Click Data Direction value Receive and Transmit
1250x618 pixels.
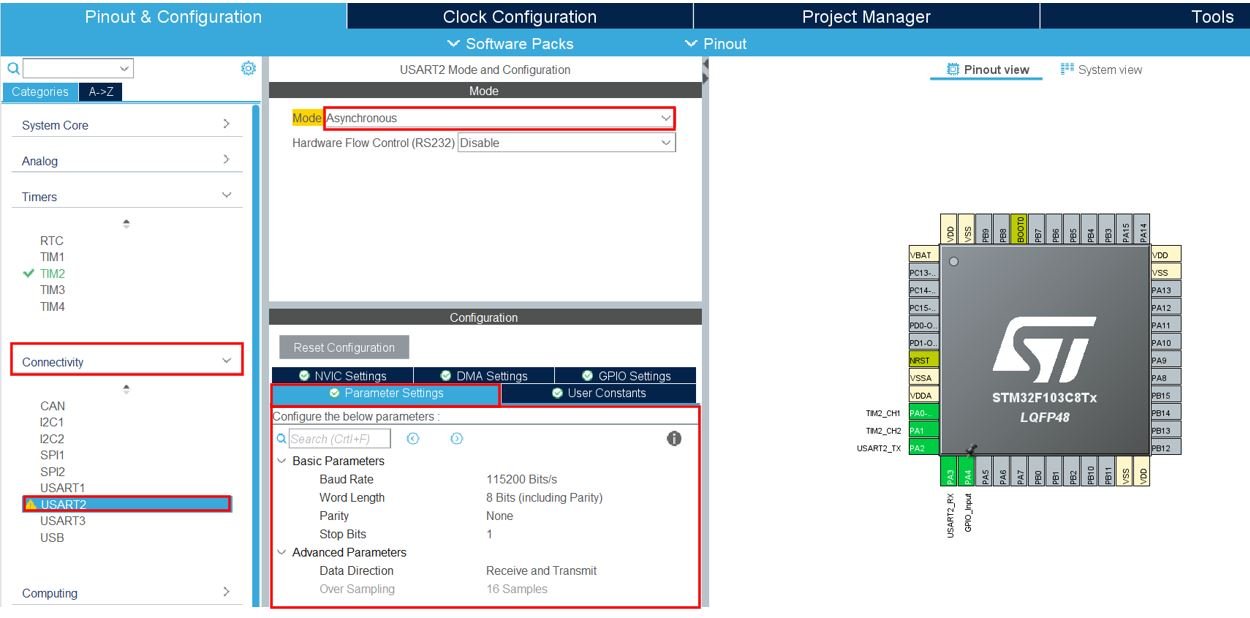tap(541, 571)
